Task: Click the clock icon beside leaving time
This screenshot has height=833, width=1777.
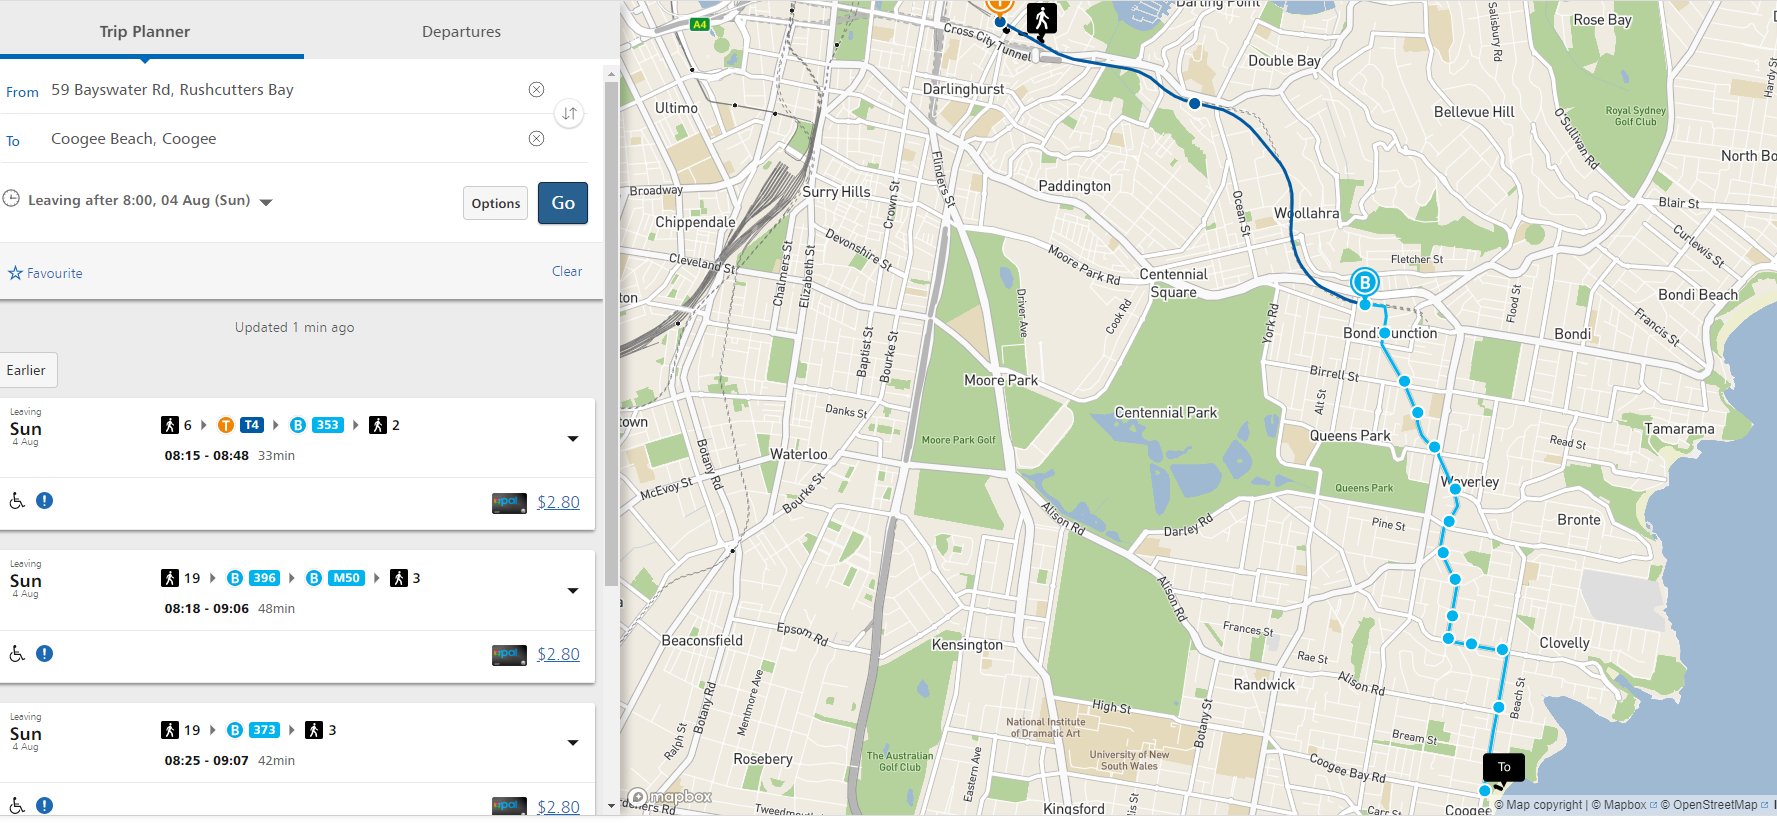Action: pyautogui.click(x=11, y=198)
